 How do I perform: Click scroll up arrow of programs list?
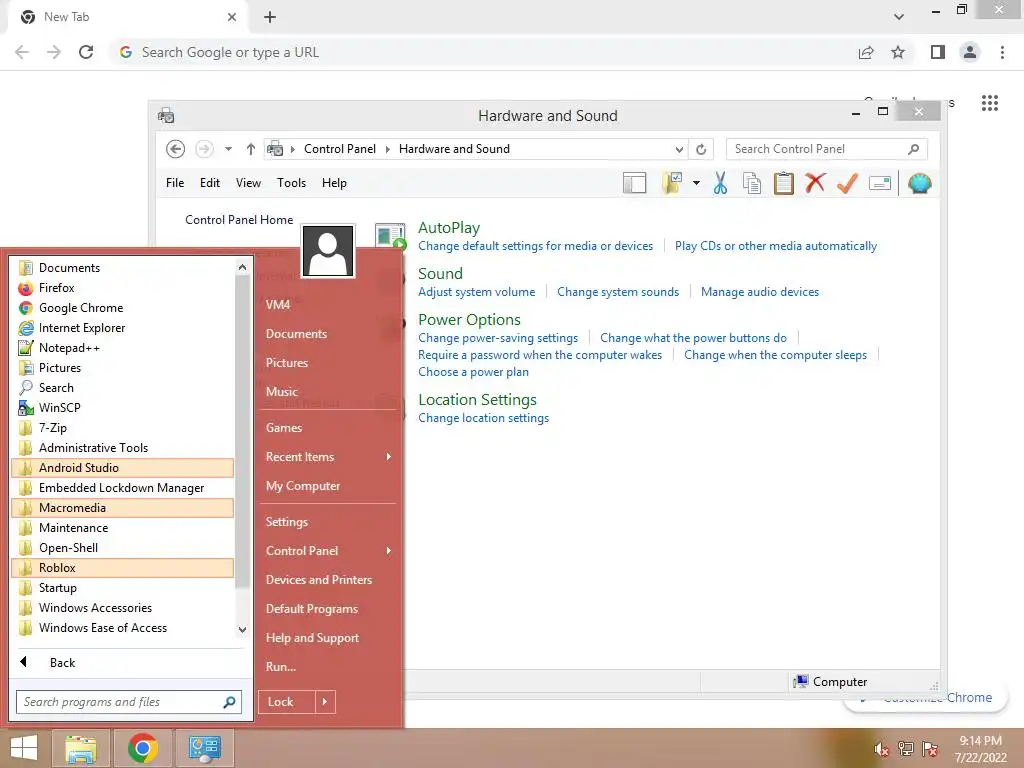(242, 267)
